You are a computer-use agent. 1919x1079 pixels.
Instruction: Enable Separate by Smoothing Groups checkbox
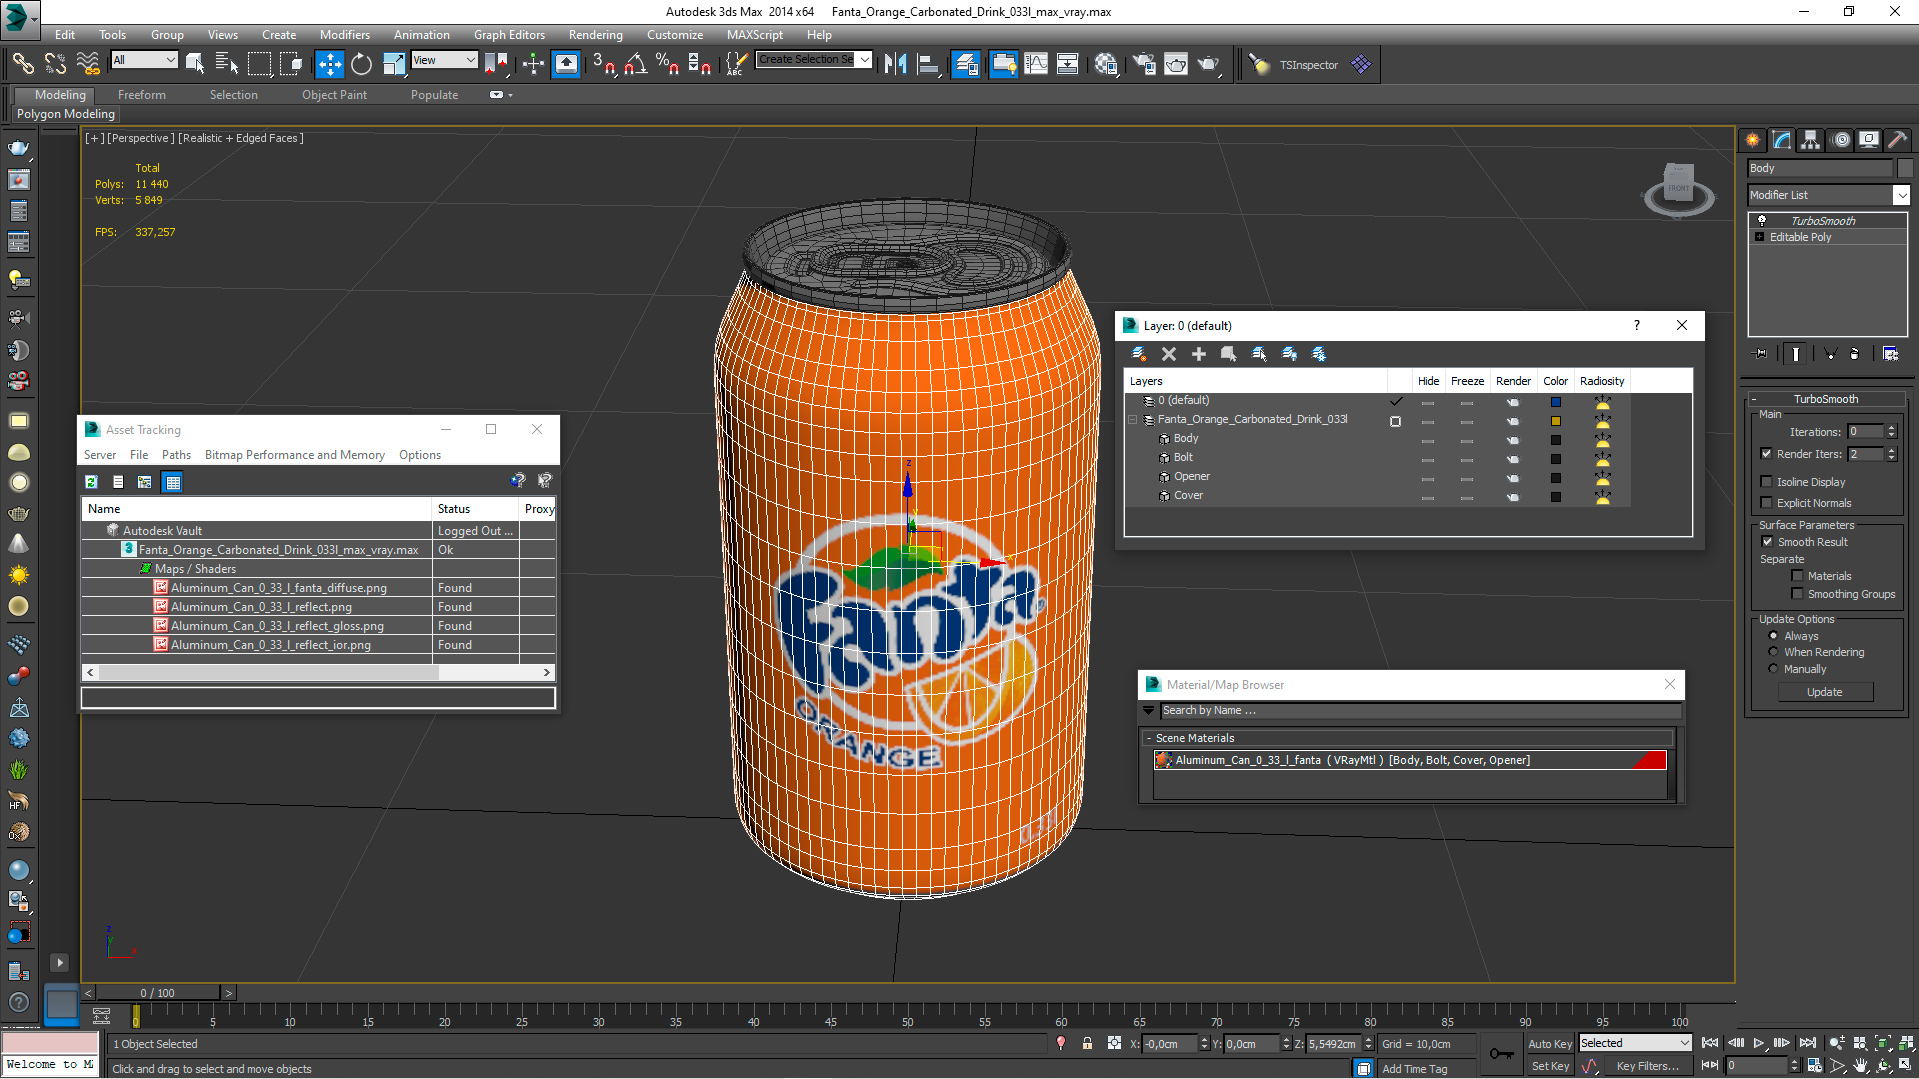[x=1797, y=594]
